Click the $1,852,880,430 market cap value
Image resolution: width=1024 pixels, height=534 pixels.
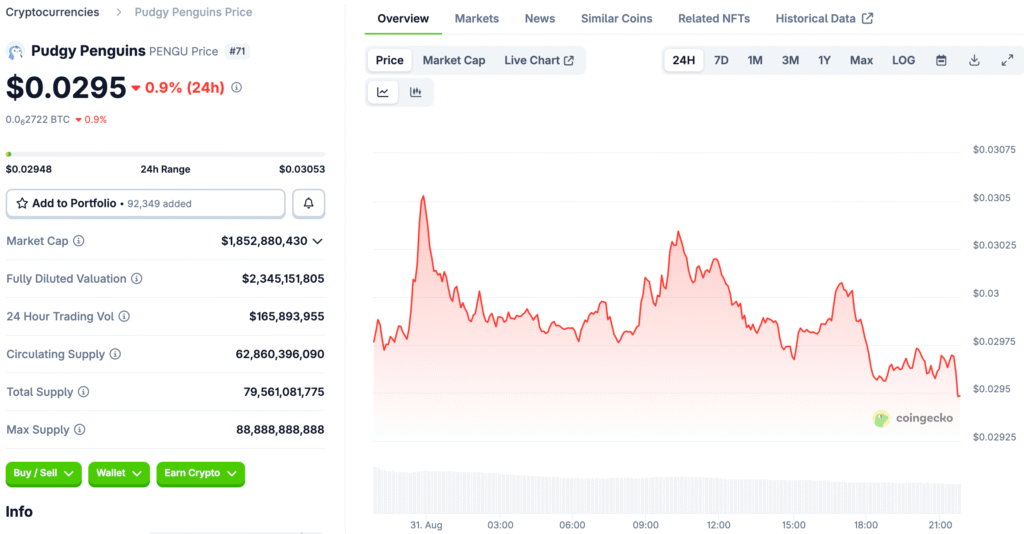coord(264,241)
